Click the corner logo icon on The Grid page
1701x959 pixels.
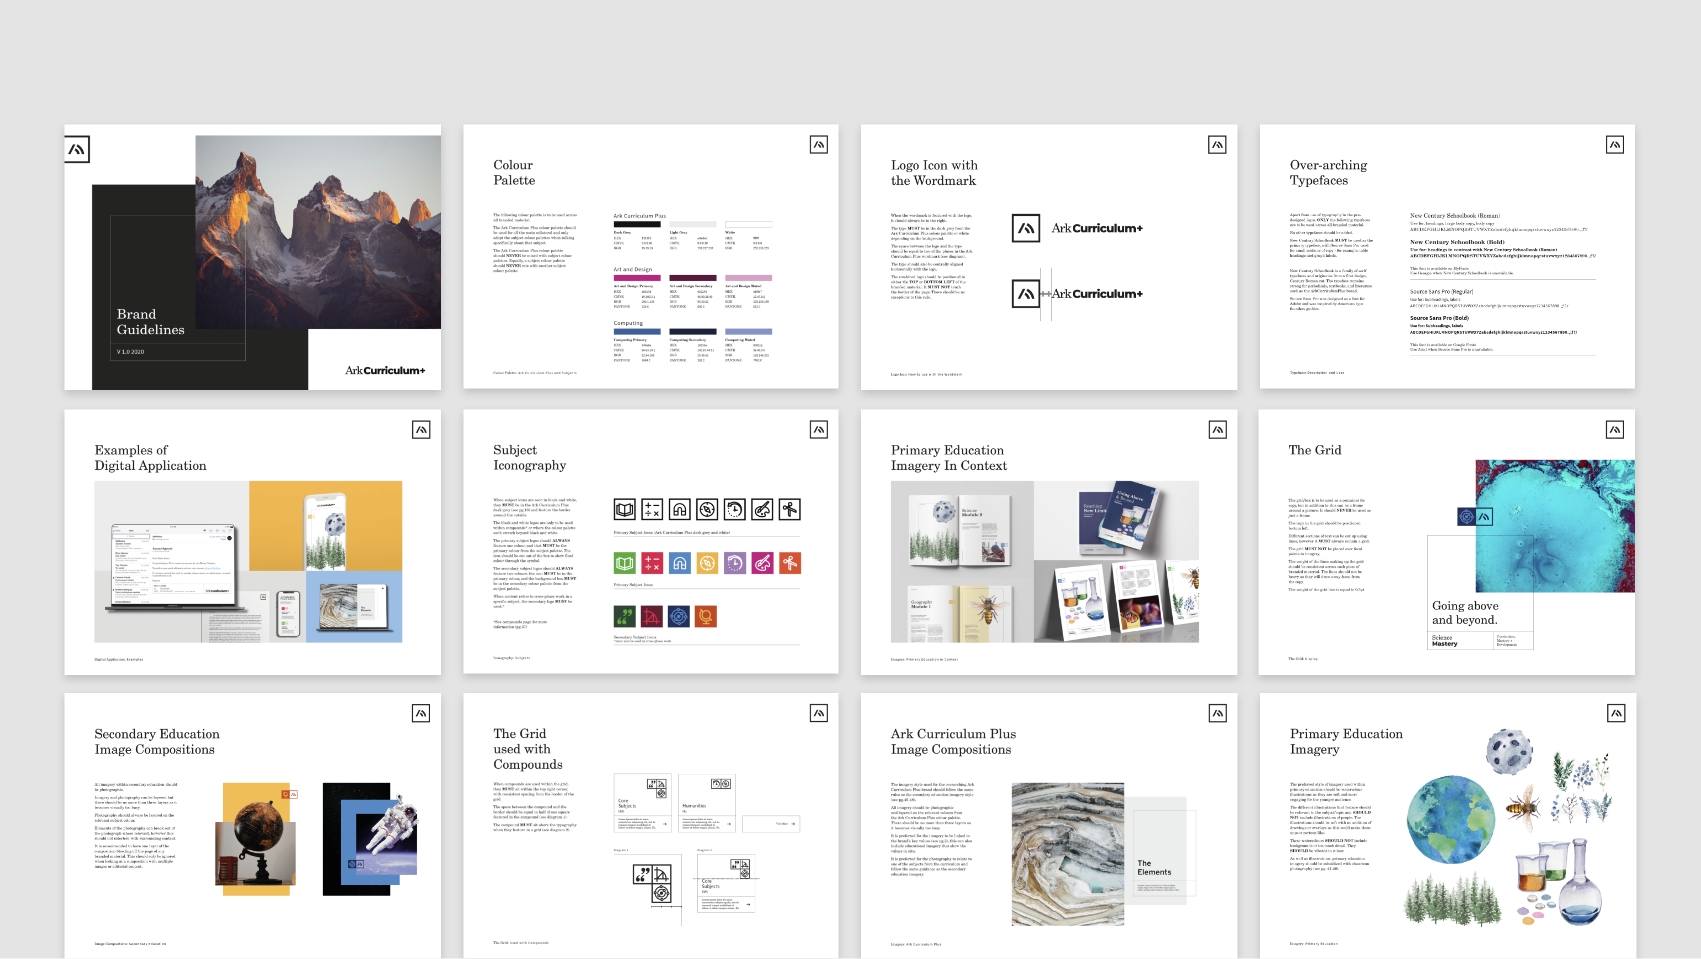click(1615, 430)
